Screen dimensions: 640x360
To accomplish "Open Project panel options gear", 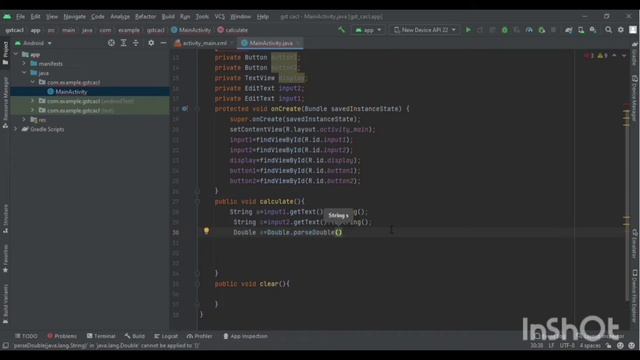I will [151, 43].
